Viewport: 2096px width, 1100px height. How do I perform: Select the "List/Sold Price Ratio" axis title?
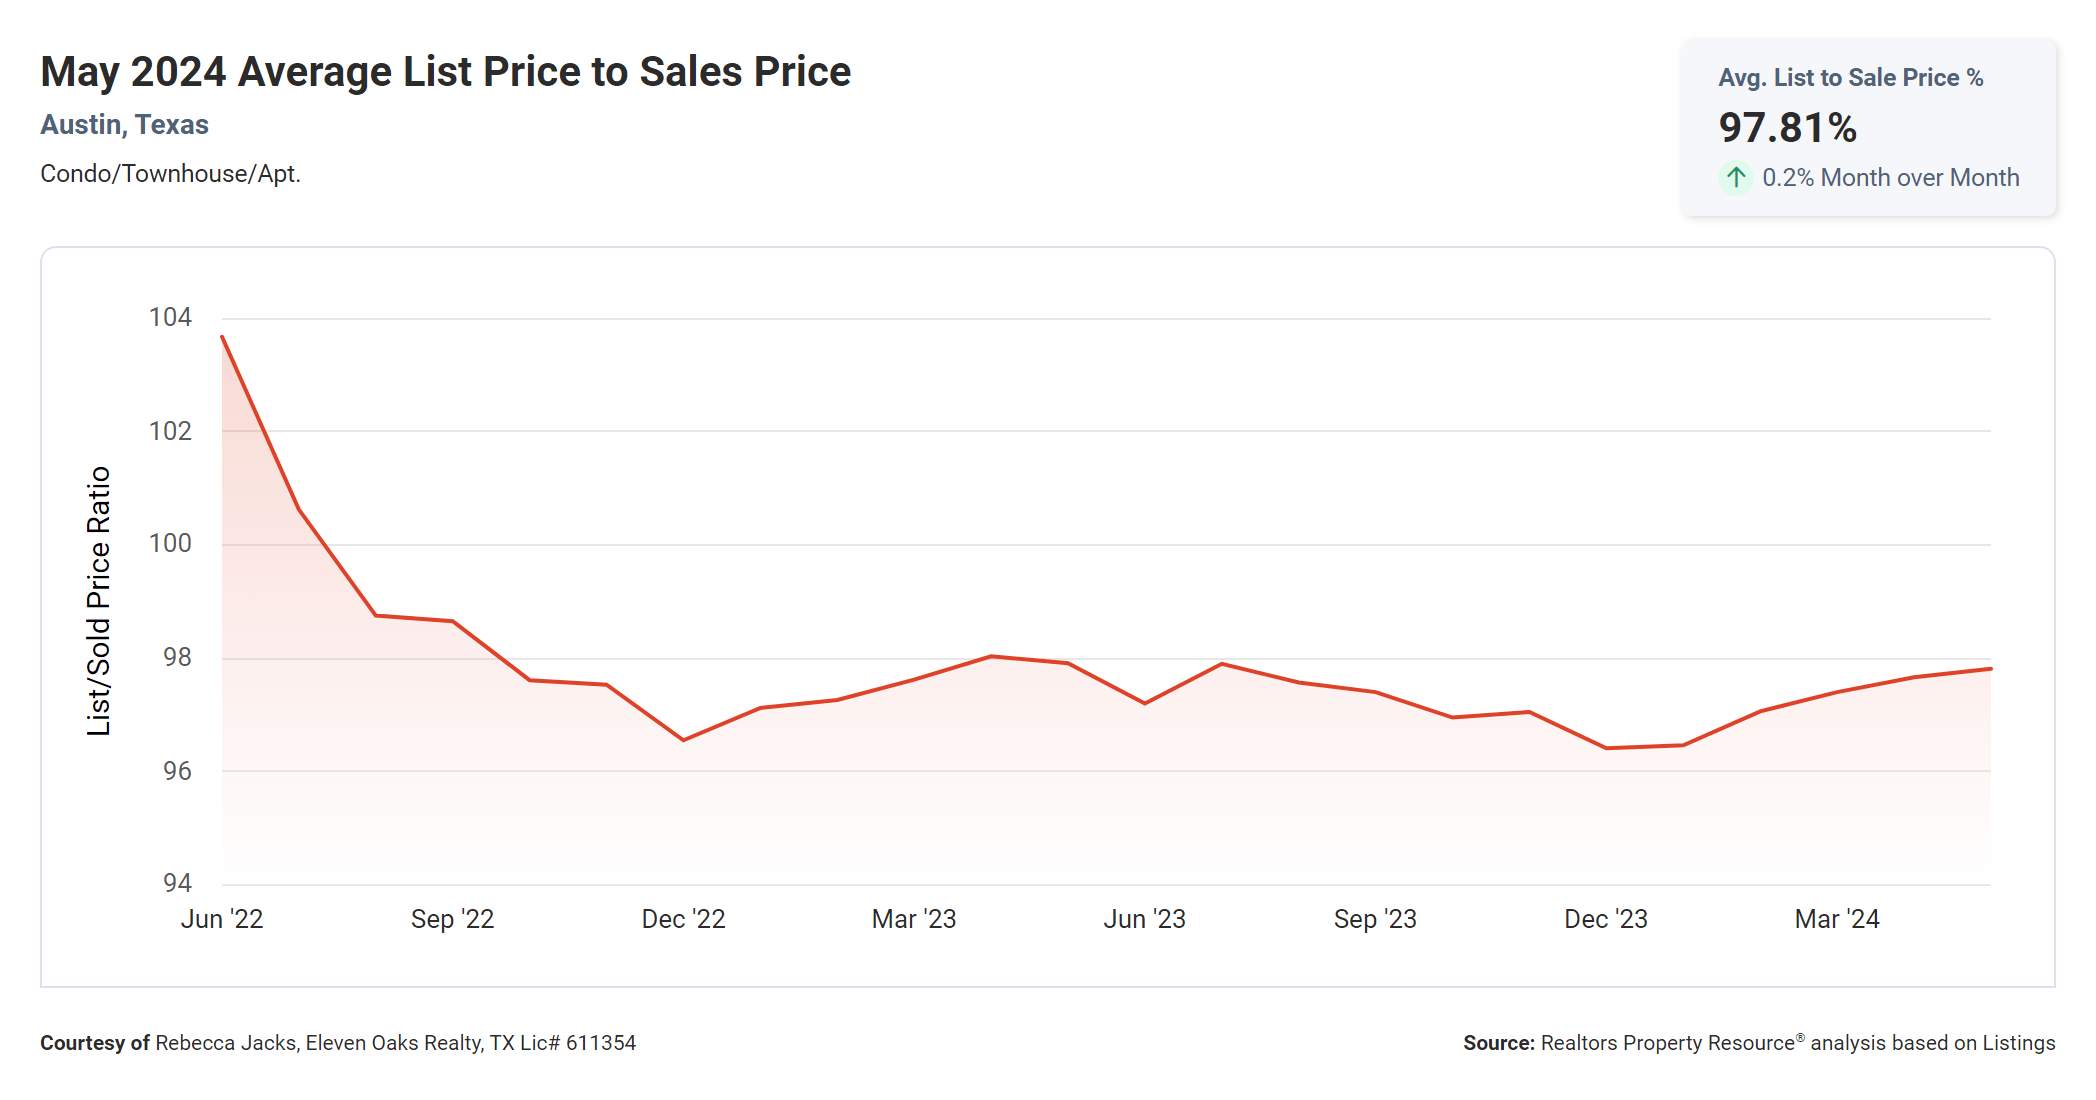[98, 601]
